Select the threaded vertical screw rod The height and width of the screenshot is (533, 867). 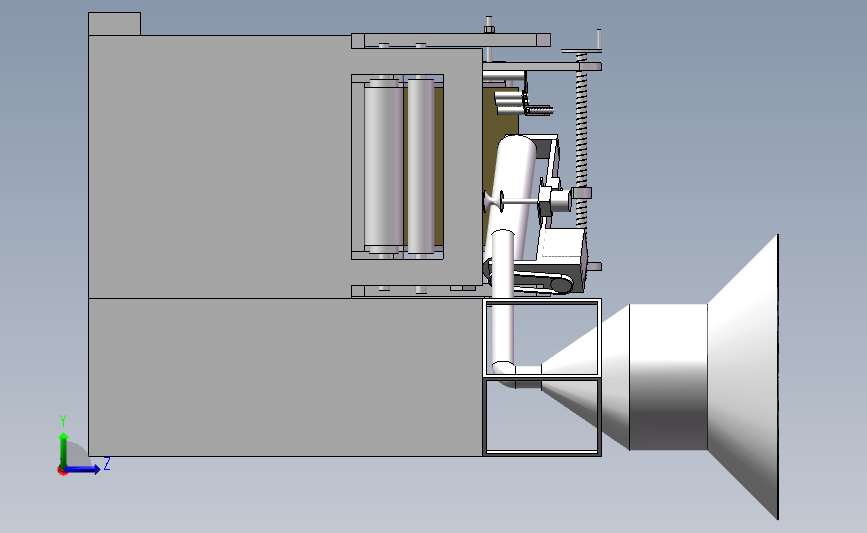click(x=581, y=139)
